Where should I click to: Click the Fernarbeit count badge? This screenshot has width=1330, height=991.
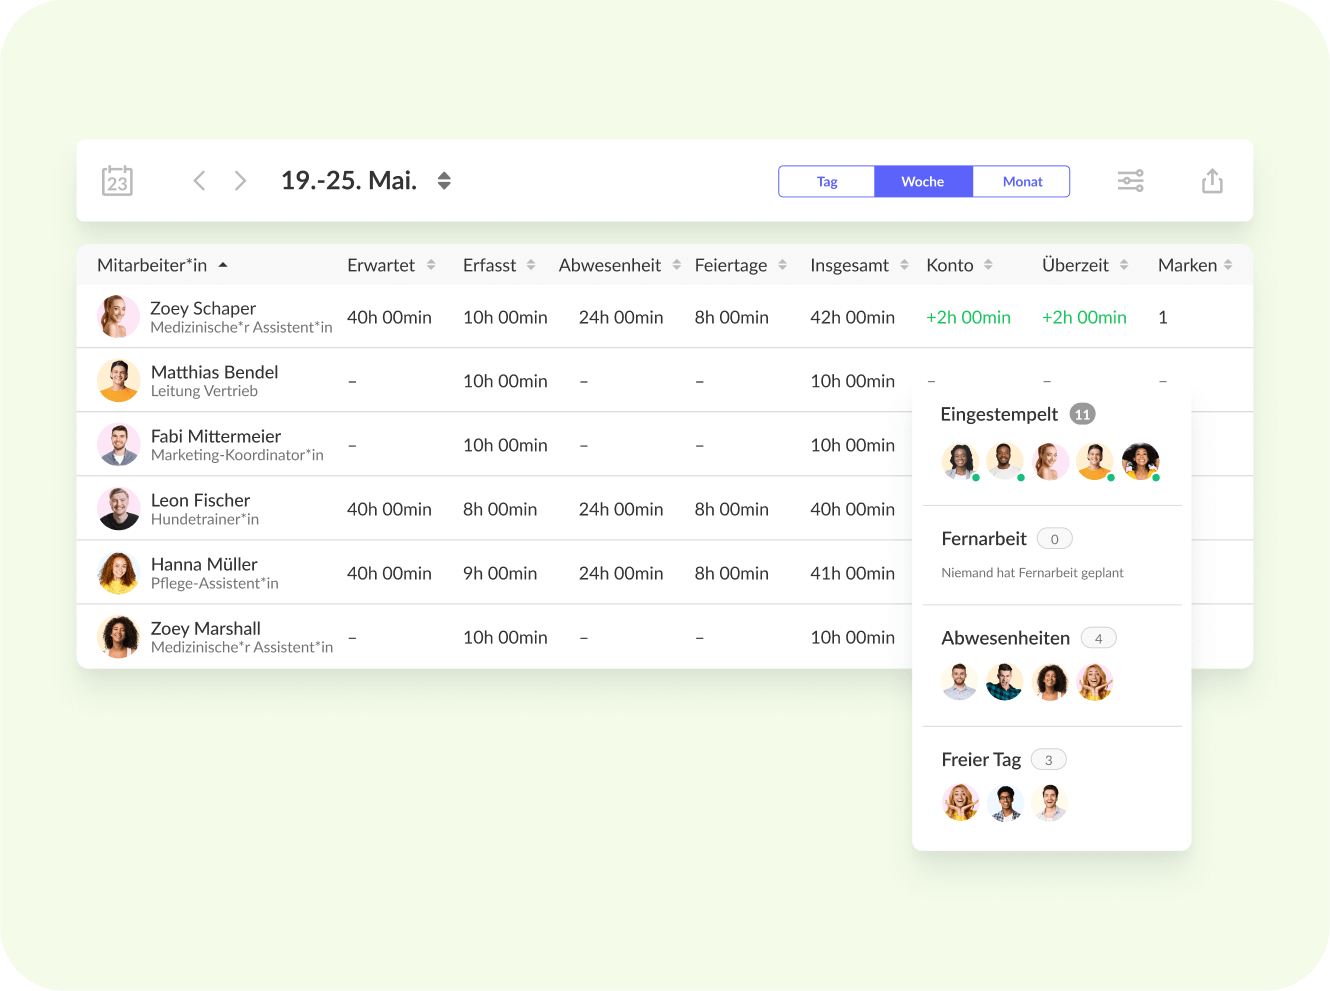(1054, 538)
